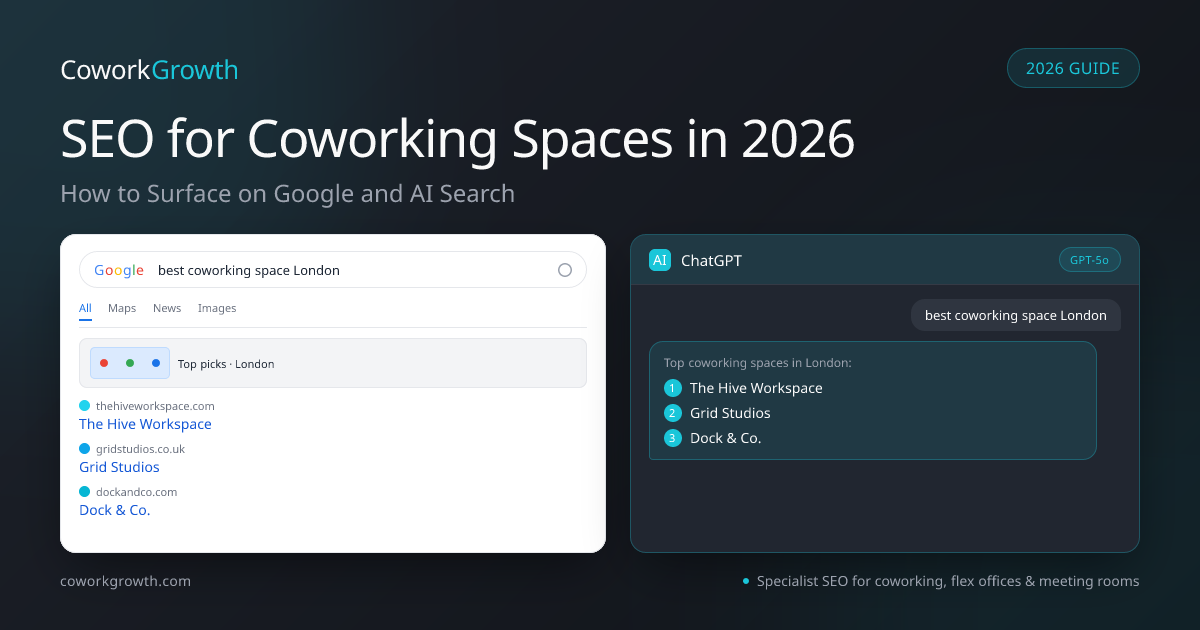This screenshot has height=630, width=1200.
Task: Click number 1 badge beside The Hive Workspace
Action: point(673,388)
